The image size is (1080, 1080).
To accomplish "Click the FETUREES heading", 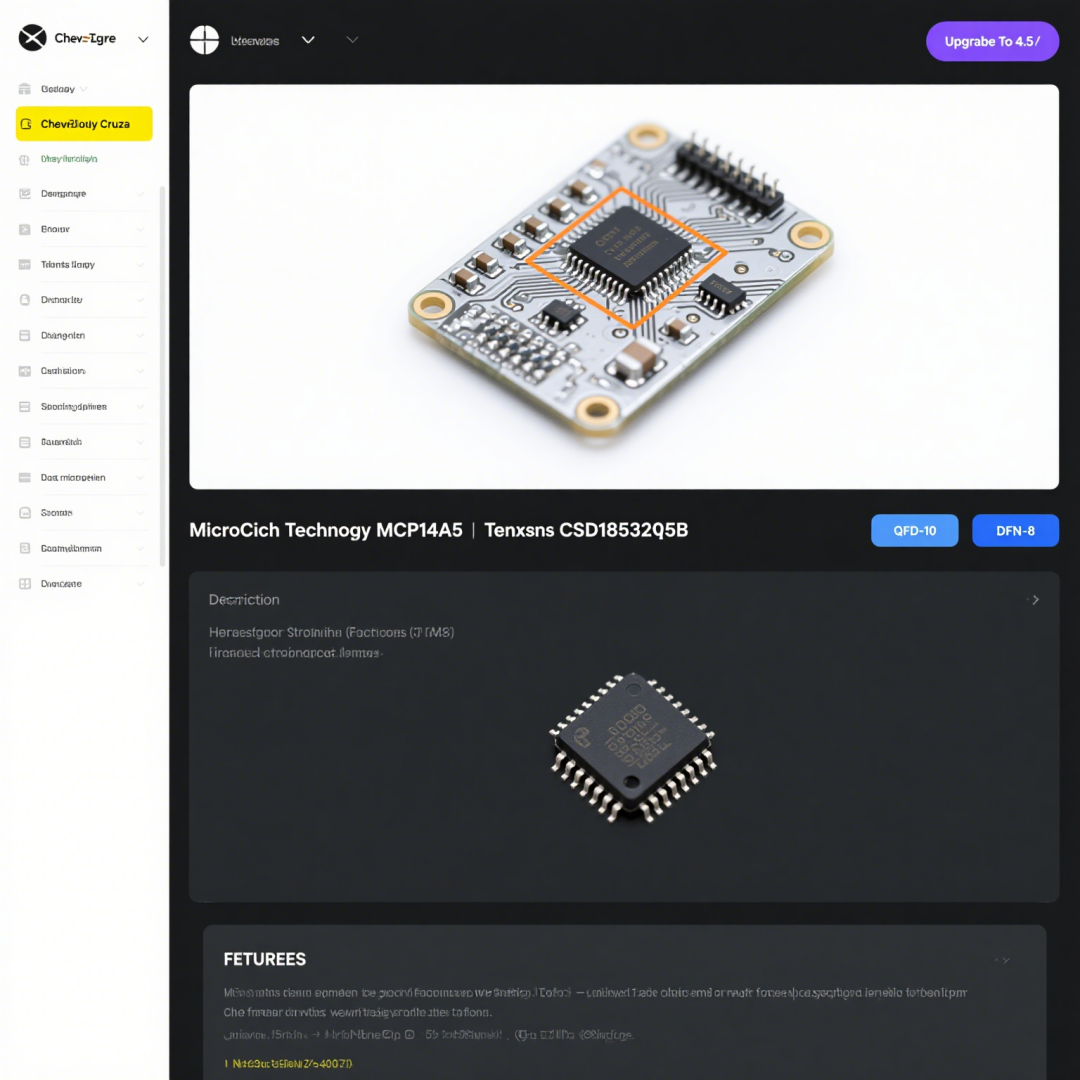I will pos(264,959).
